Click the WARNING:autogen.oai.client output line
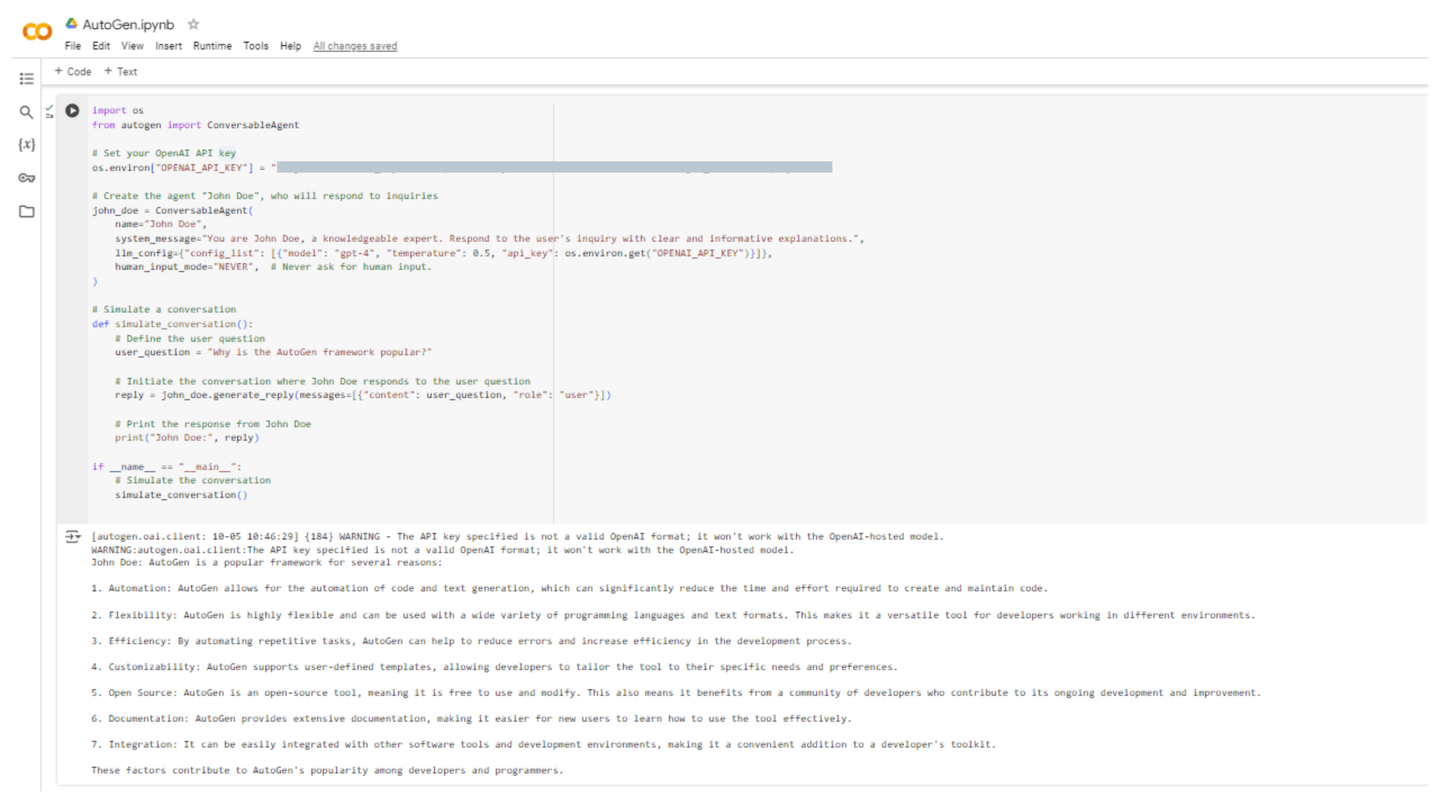Screen dimensions: 1440x805 [443, 550]
